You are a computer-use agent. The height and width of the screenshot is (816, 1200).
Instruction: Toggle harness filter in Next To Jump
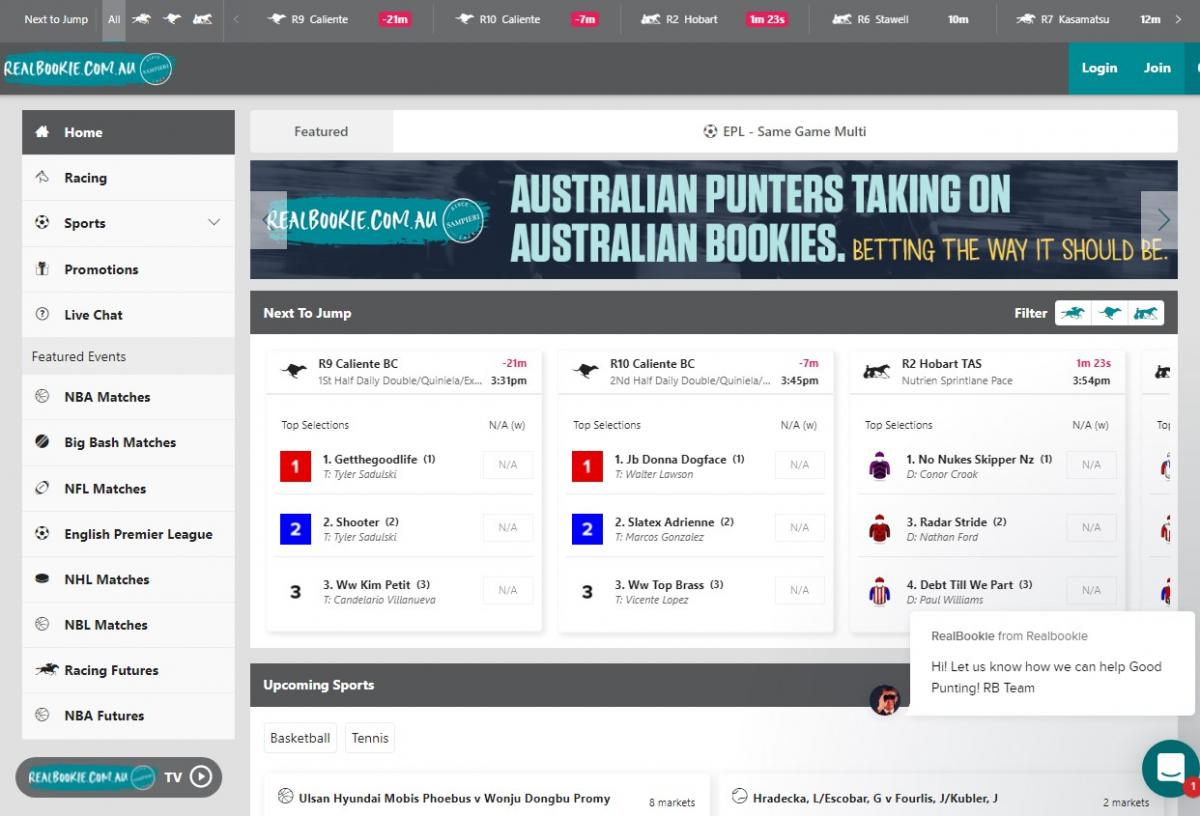1146,313
